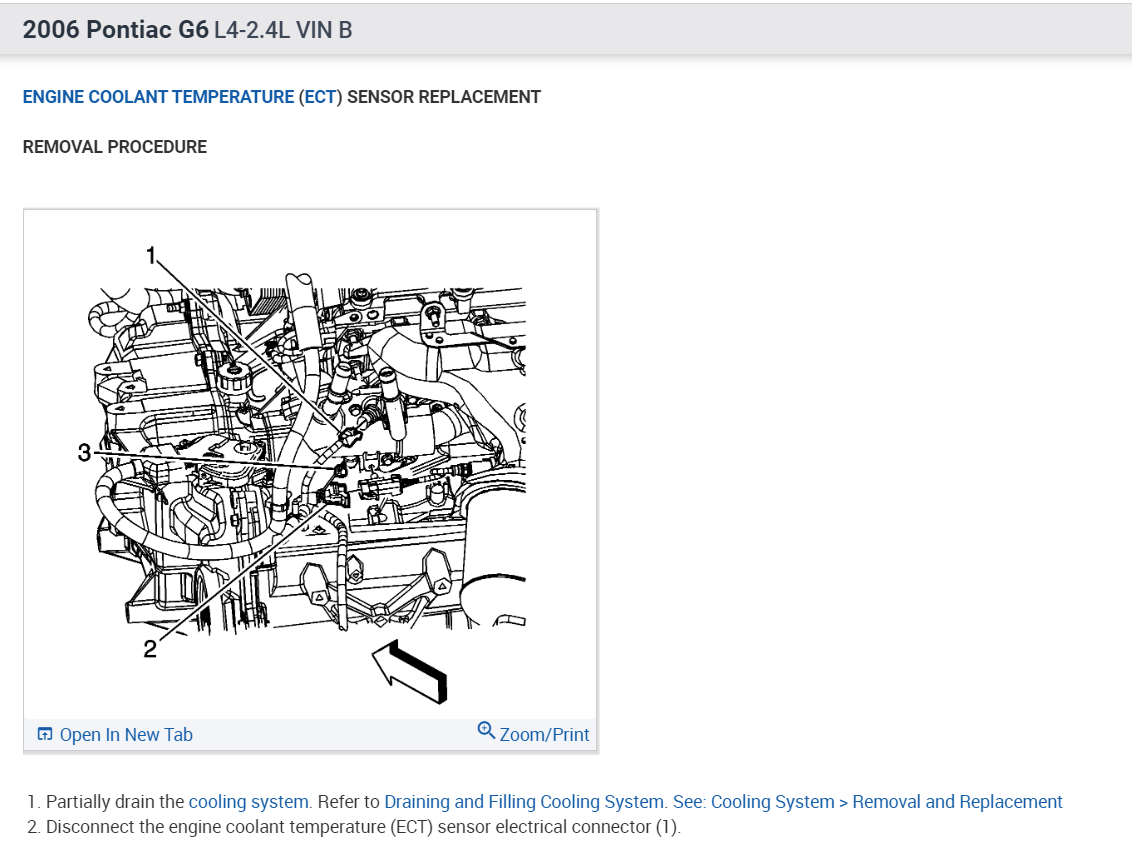Select step 2 Disconnect ECT sensor text
Screen dimensions: 1132x866
coord(363,827)
